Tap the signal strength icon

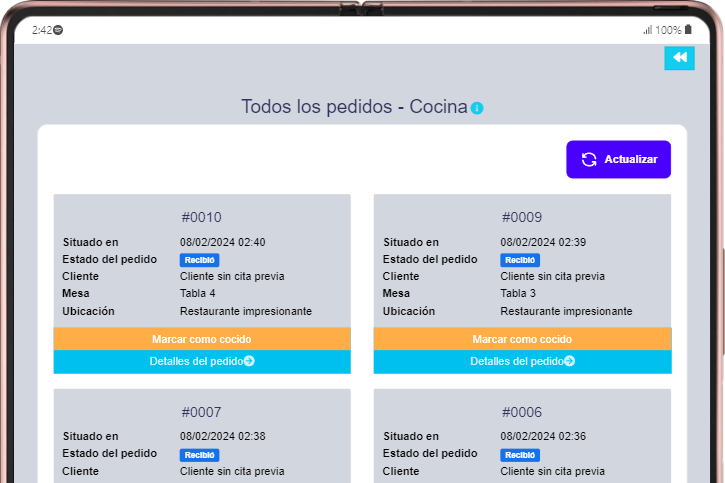(x=647, y=31)
